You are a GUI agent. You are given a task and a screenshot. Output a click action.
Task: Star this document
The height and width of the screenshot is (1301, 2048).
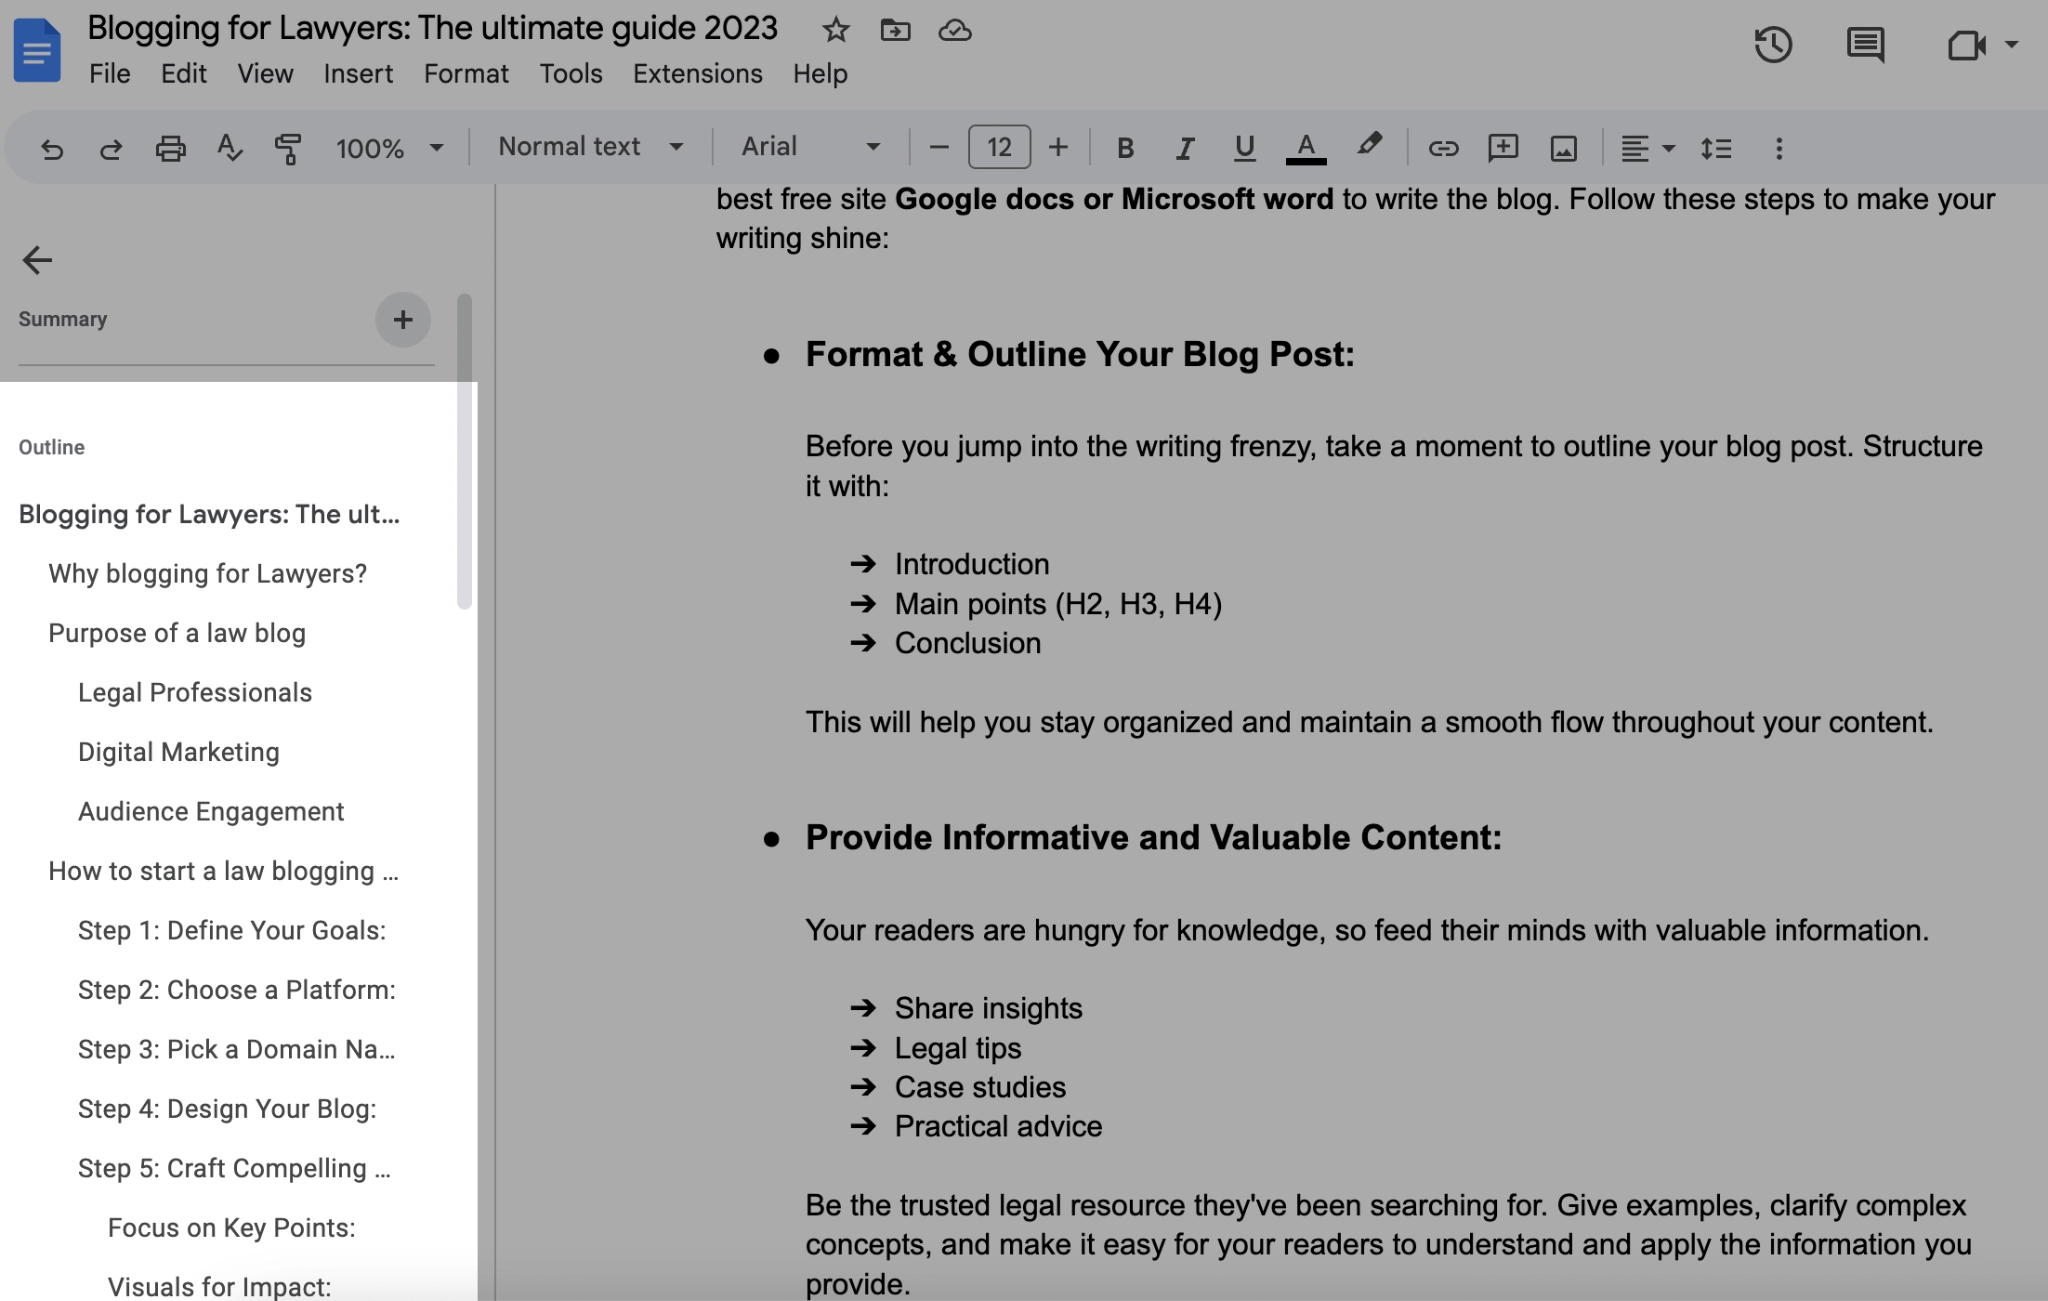point(835,30)
